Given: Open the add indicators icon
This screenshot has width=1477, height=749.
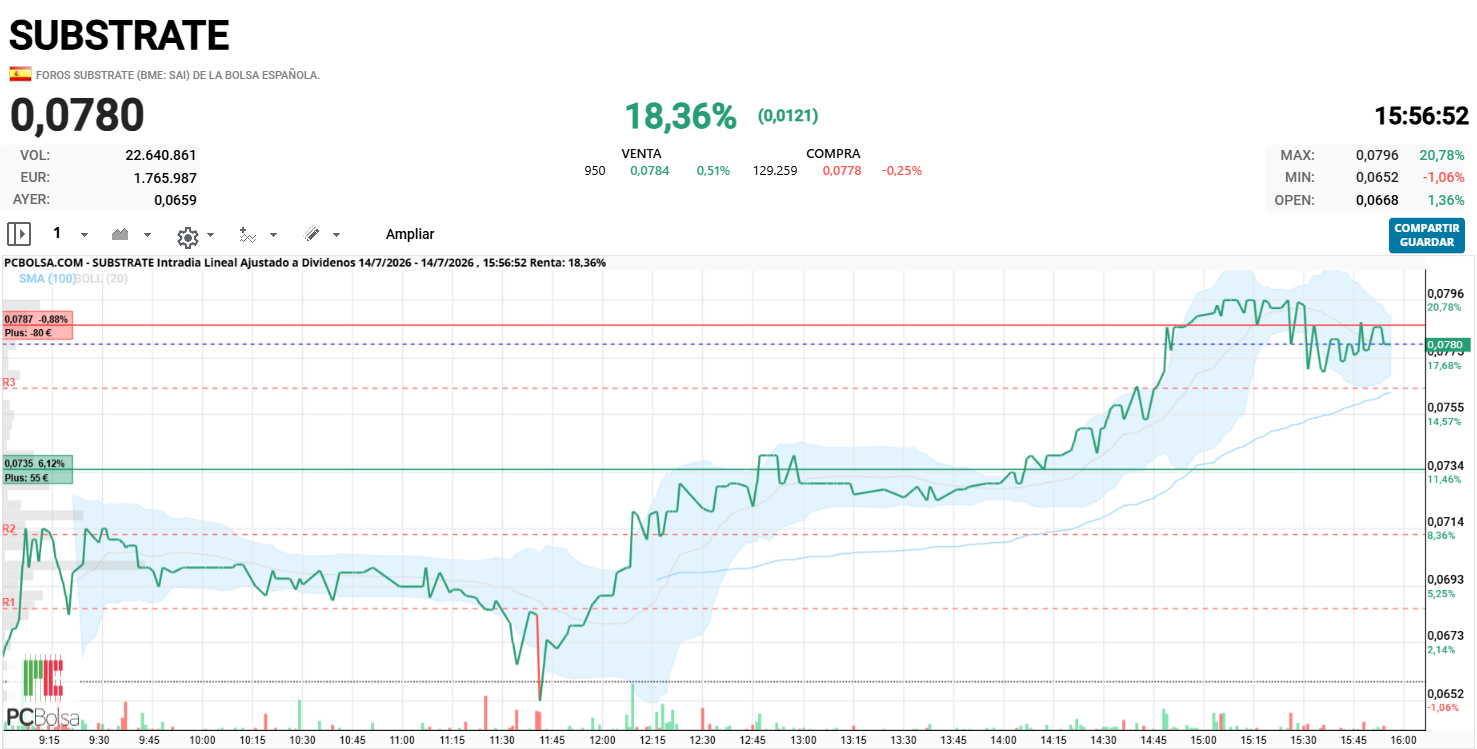Looking at the screenshot, I should tap(248, 234).
